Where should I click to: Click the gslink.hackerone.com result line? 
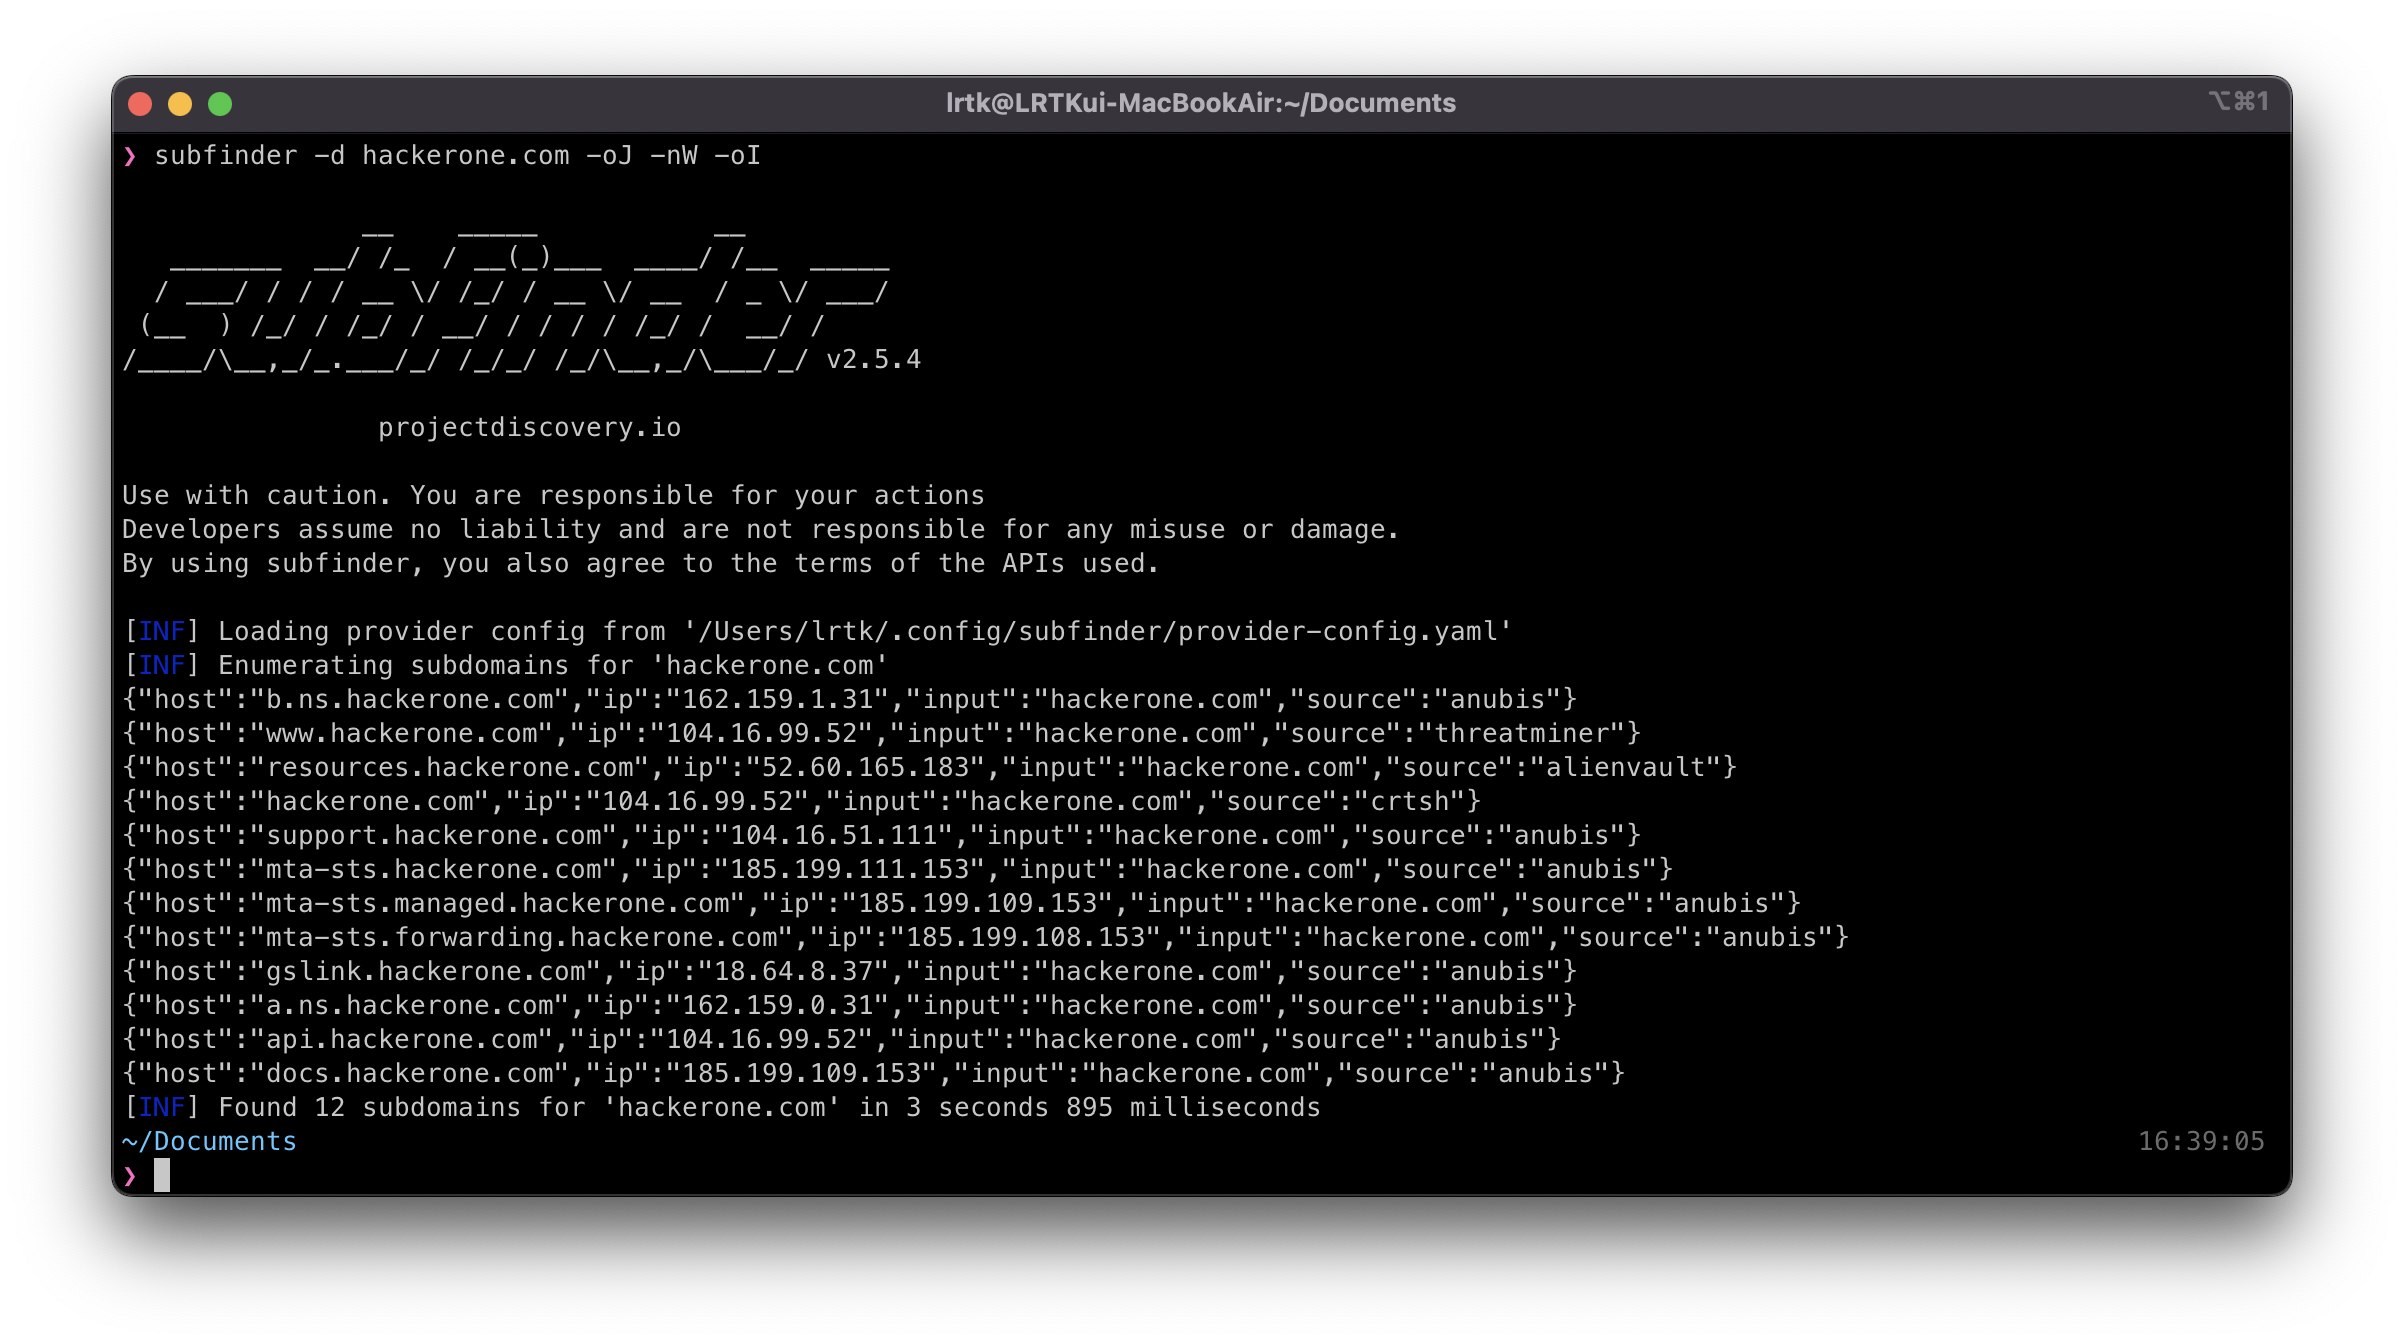(x=849, y=972)
